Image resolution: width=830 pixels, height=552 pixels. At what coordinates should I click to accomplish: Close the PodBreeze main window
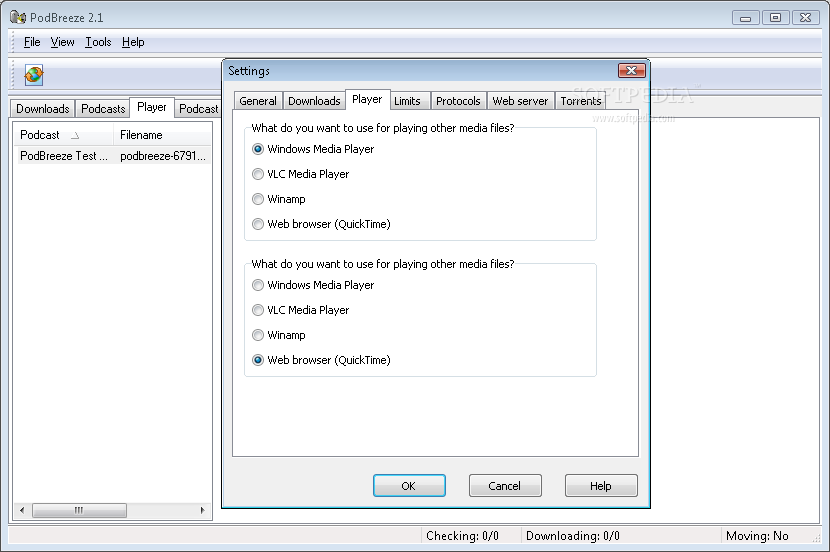click(805, 18)
